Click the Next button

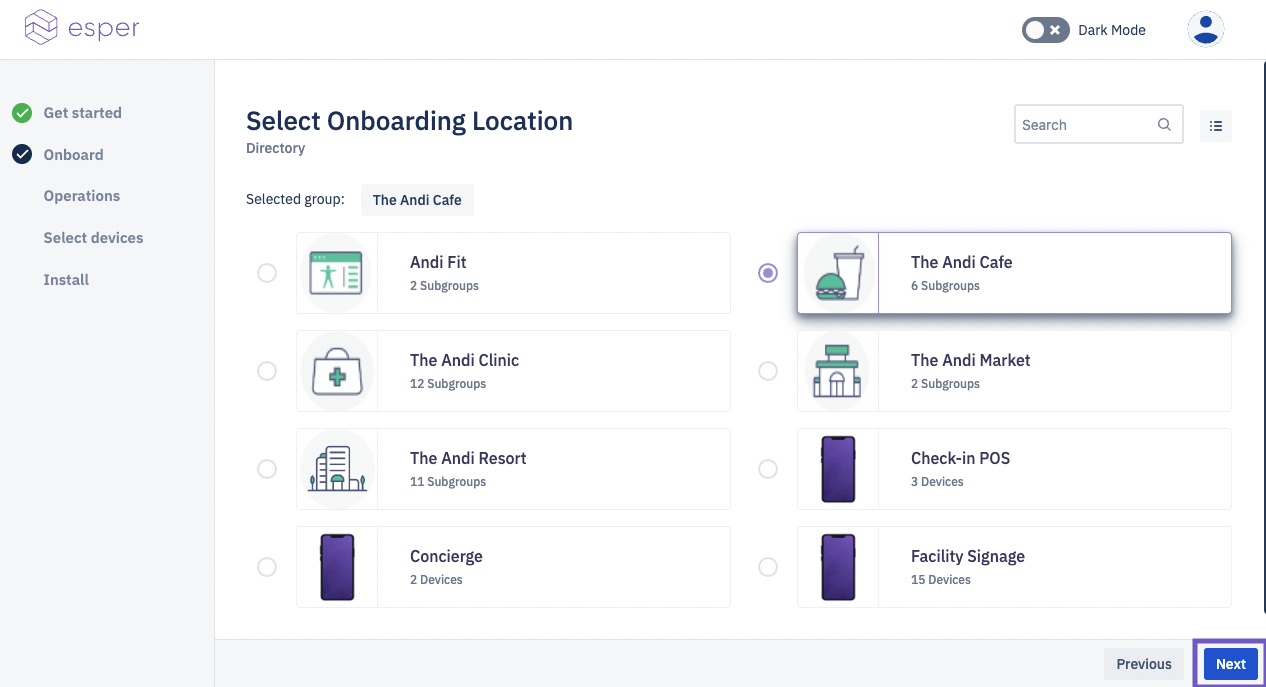(x=1230, y=664)
